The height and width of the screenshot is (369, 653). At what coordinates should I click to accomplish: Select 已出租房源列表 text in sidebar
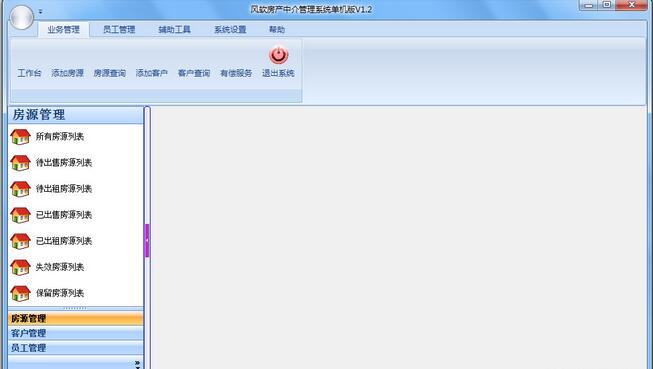pos(64,241)
